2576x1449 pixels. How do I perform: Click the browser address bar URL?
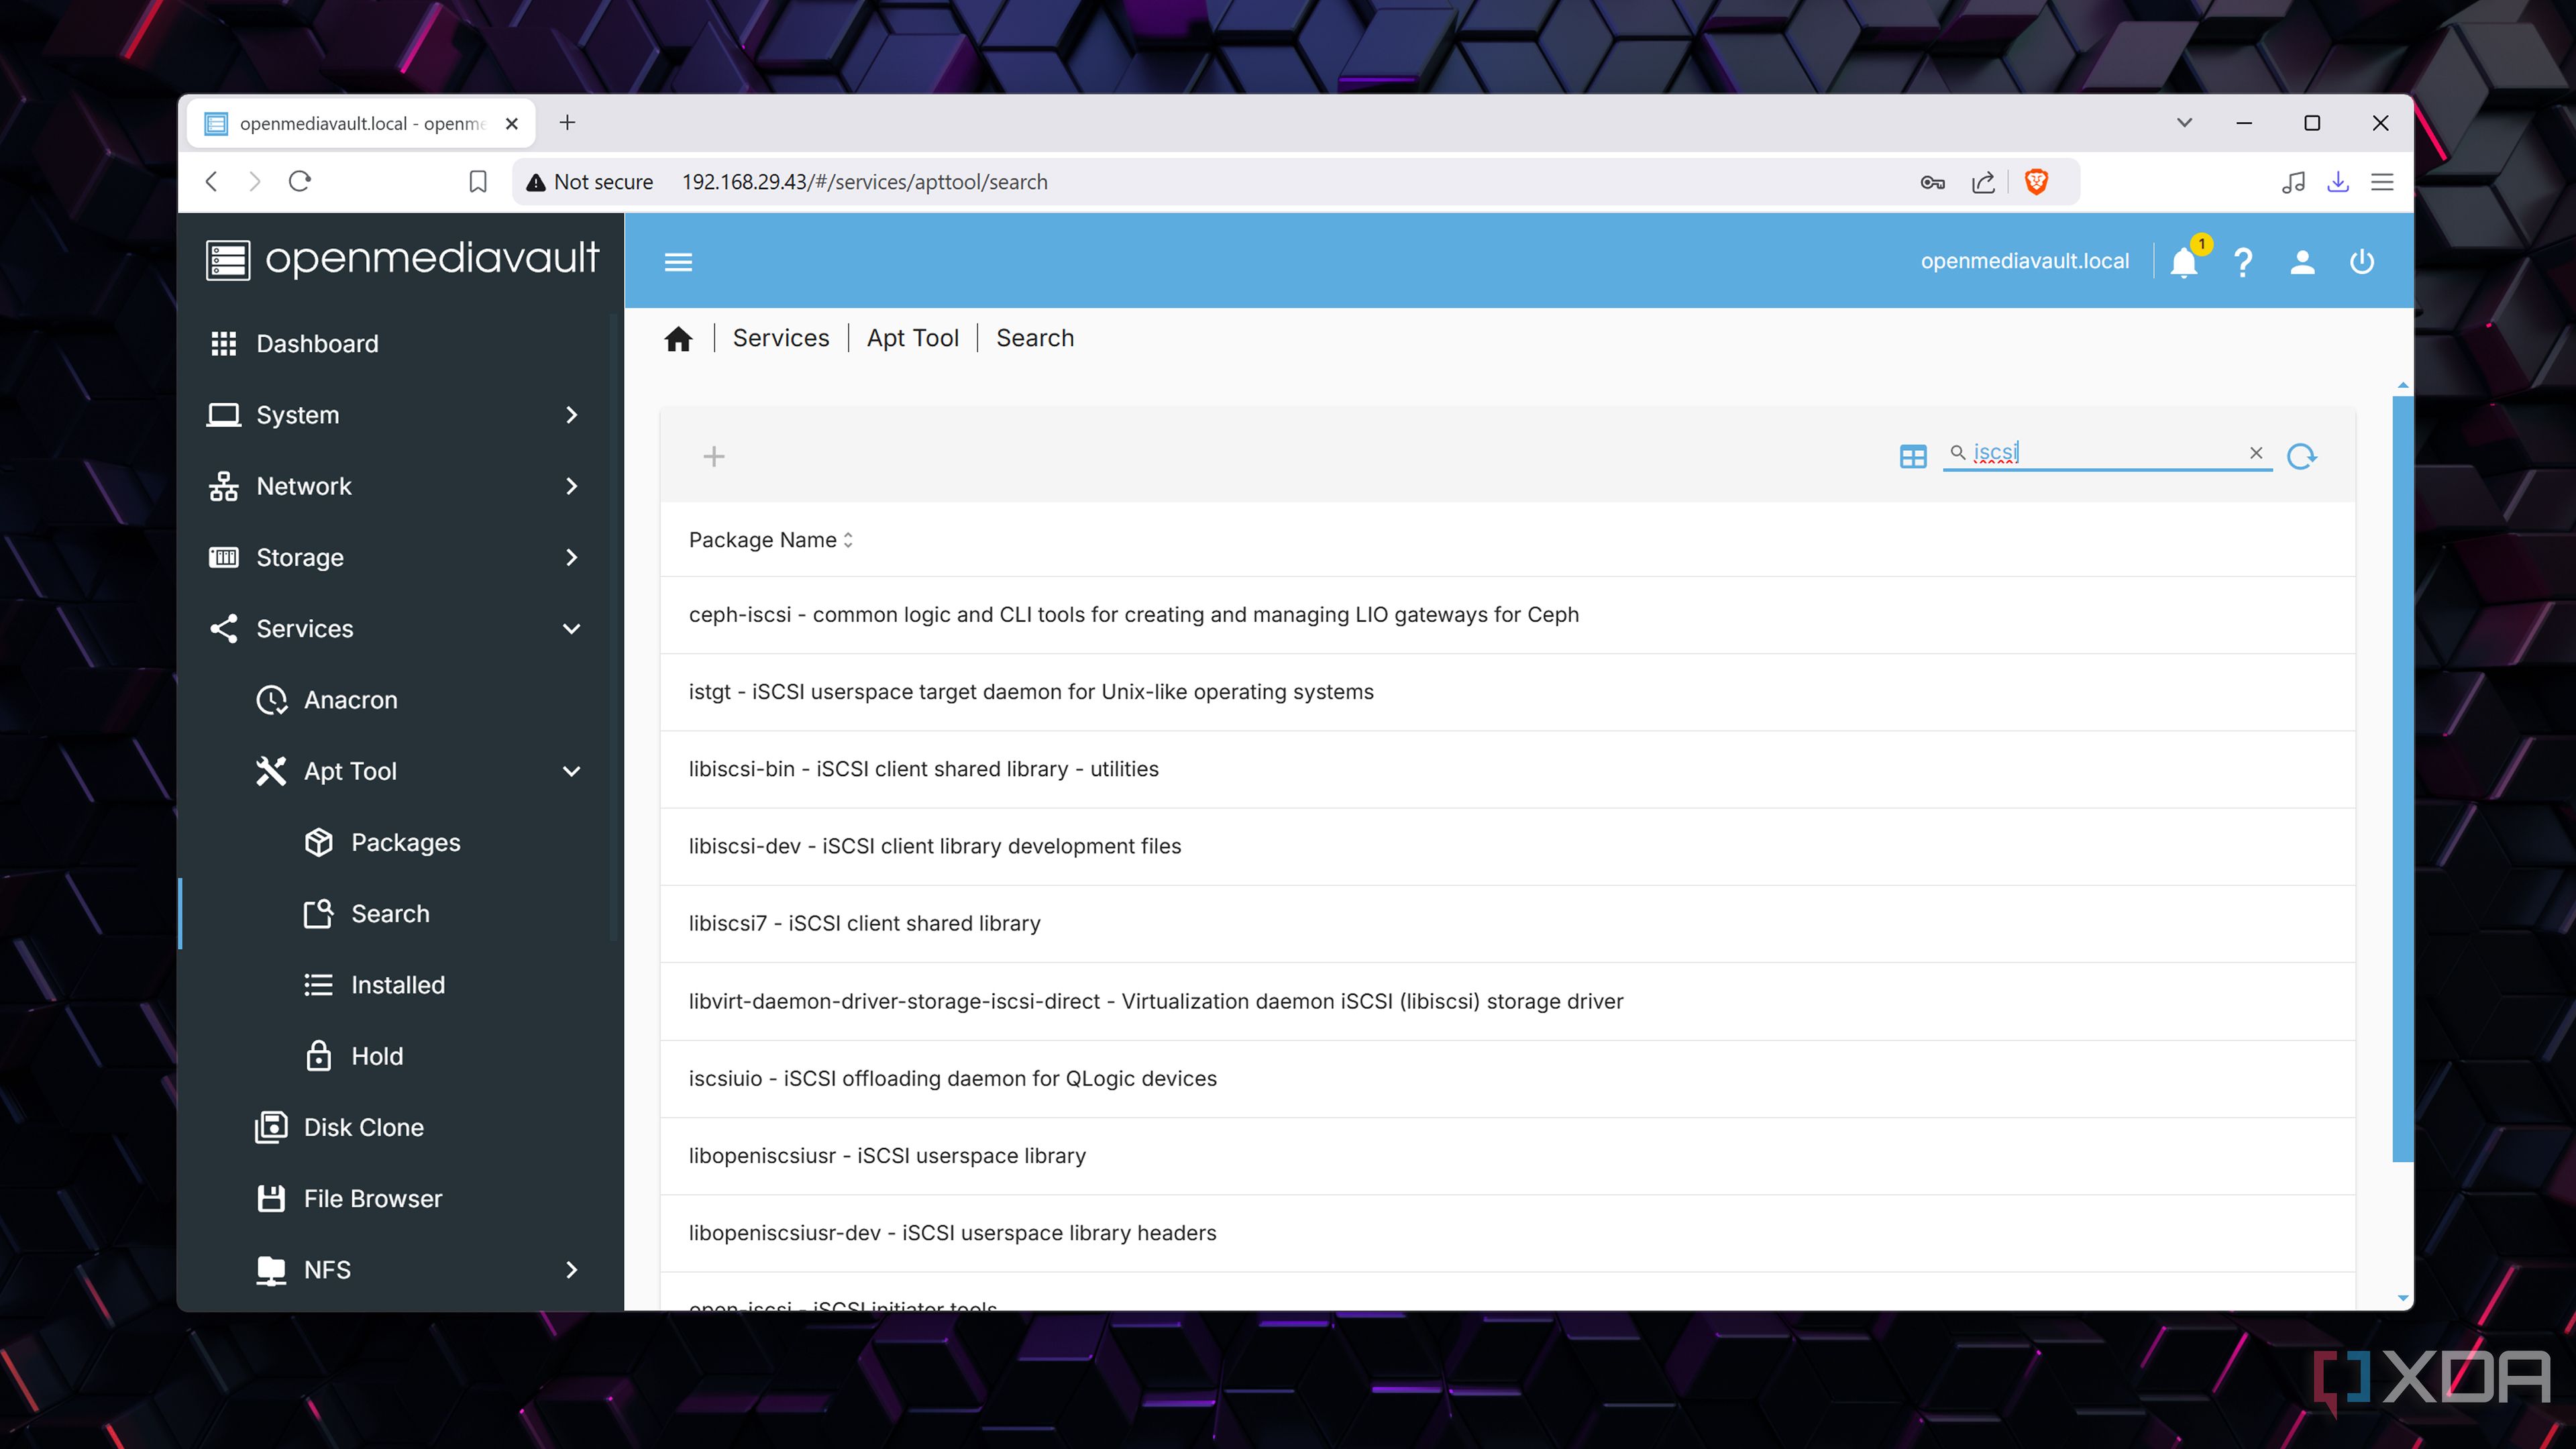coord(864,182)
